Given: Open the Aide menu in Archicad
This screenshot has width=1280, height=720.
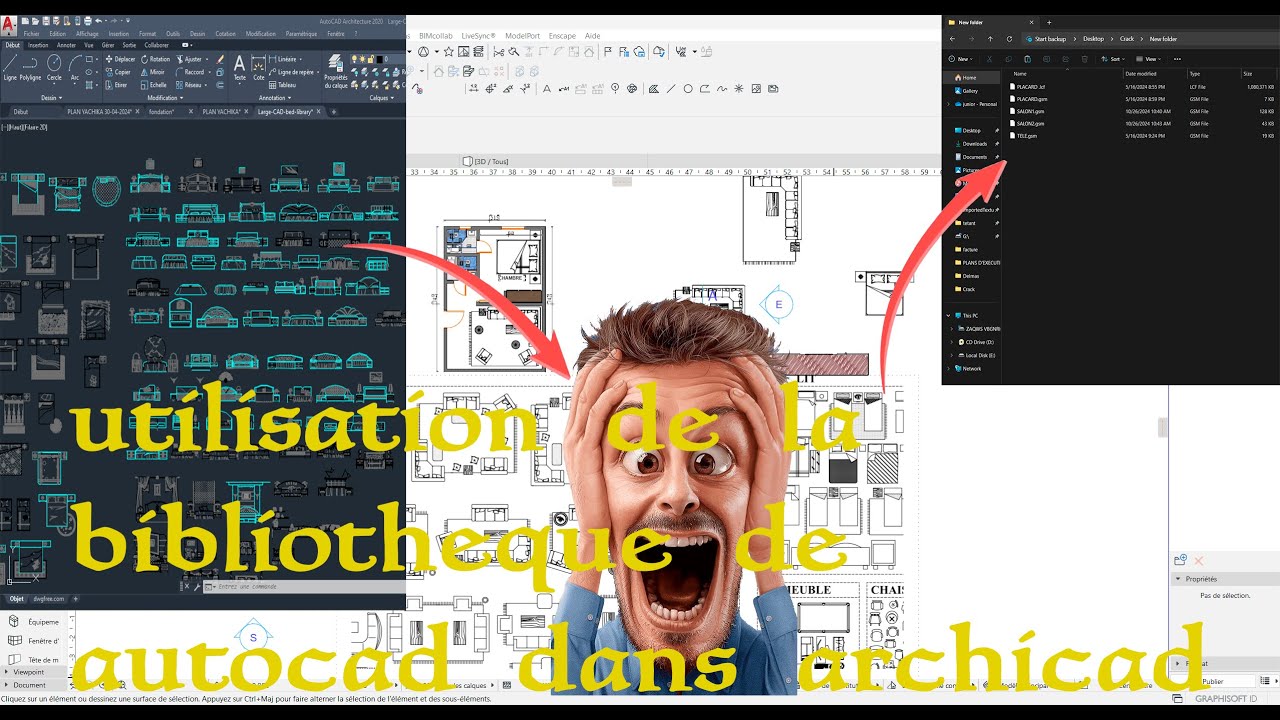Looking at the screenshot, I should [592, 36].
